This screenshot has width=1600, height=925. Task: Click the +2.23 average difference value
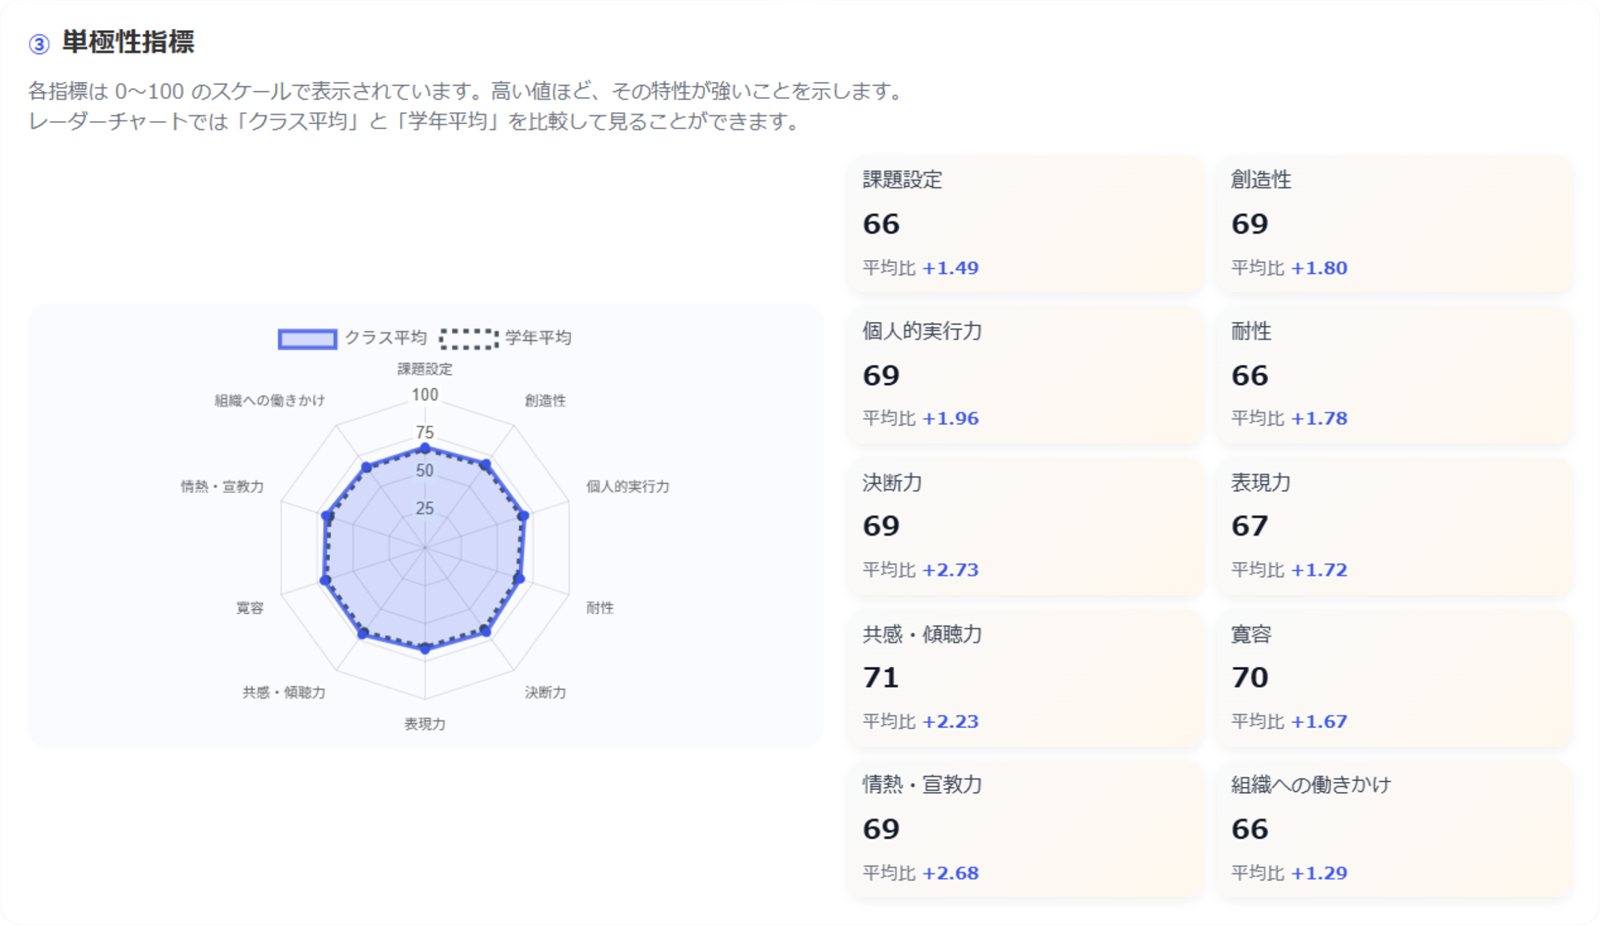tap(950, 722)
